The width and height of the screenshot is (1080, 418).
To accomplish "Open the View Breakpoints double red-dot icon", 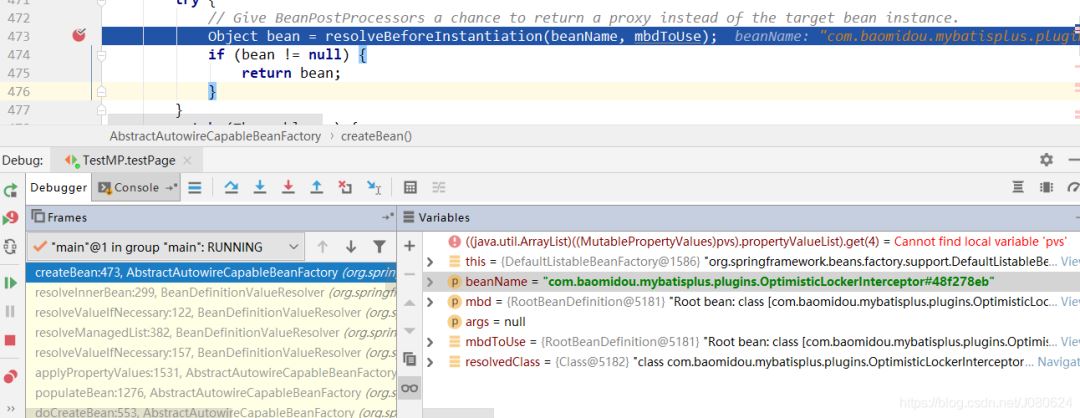I will point(11,376).
